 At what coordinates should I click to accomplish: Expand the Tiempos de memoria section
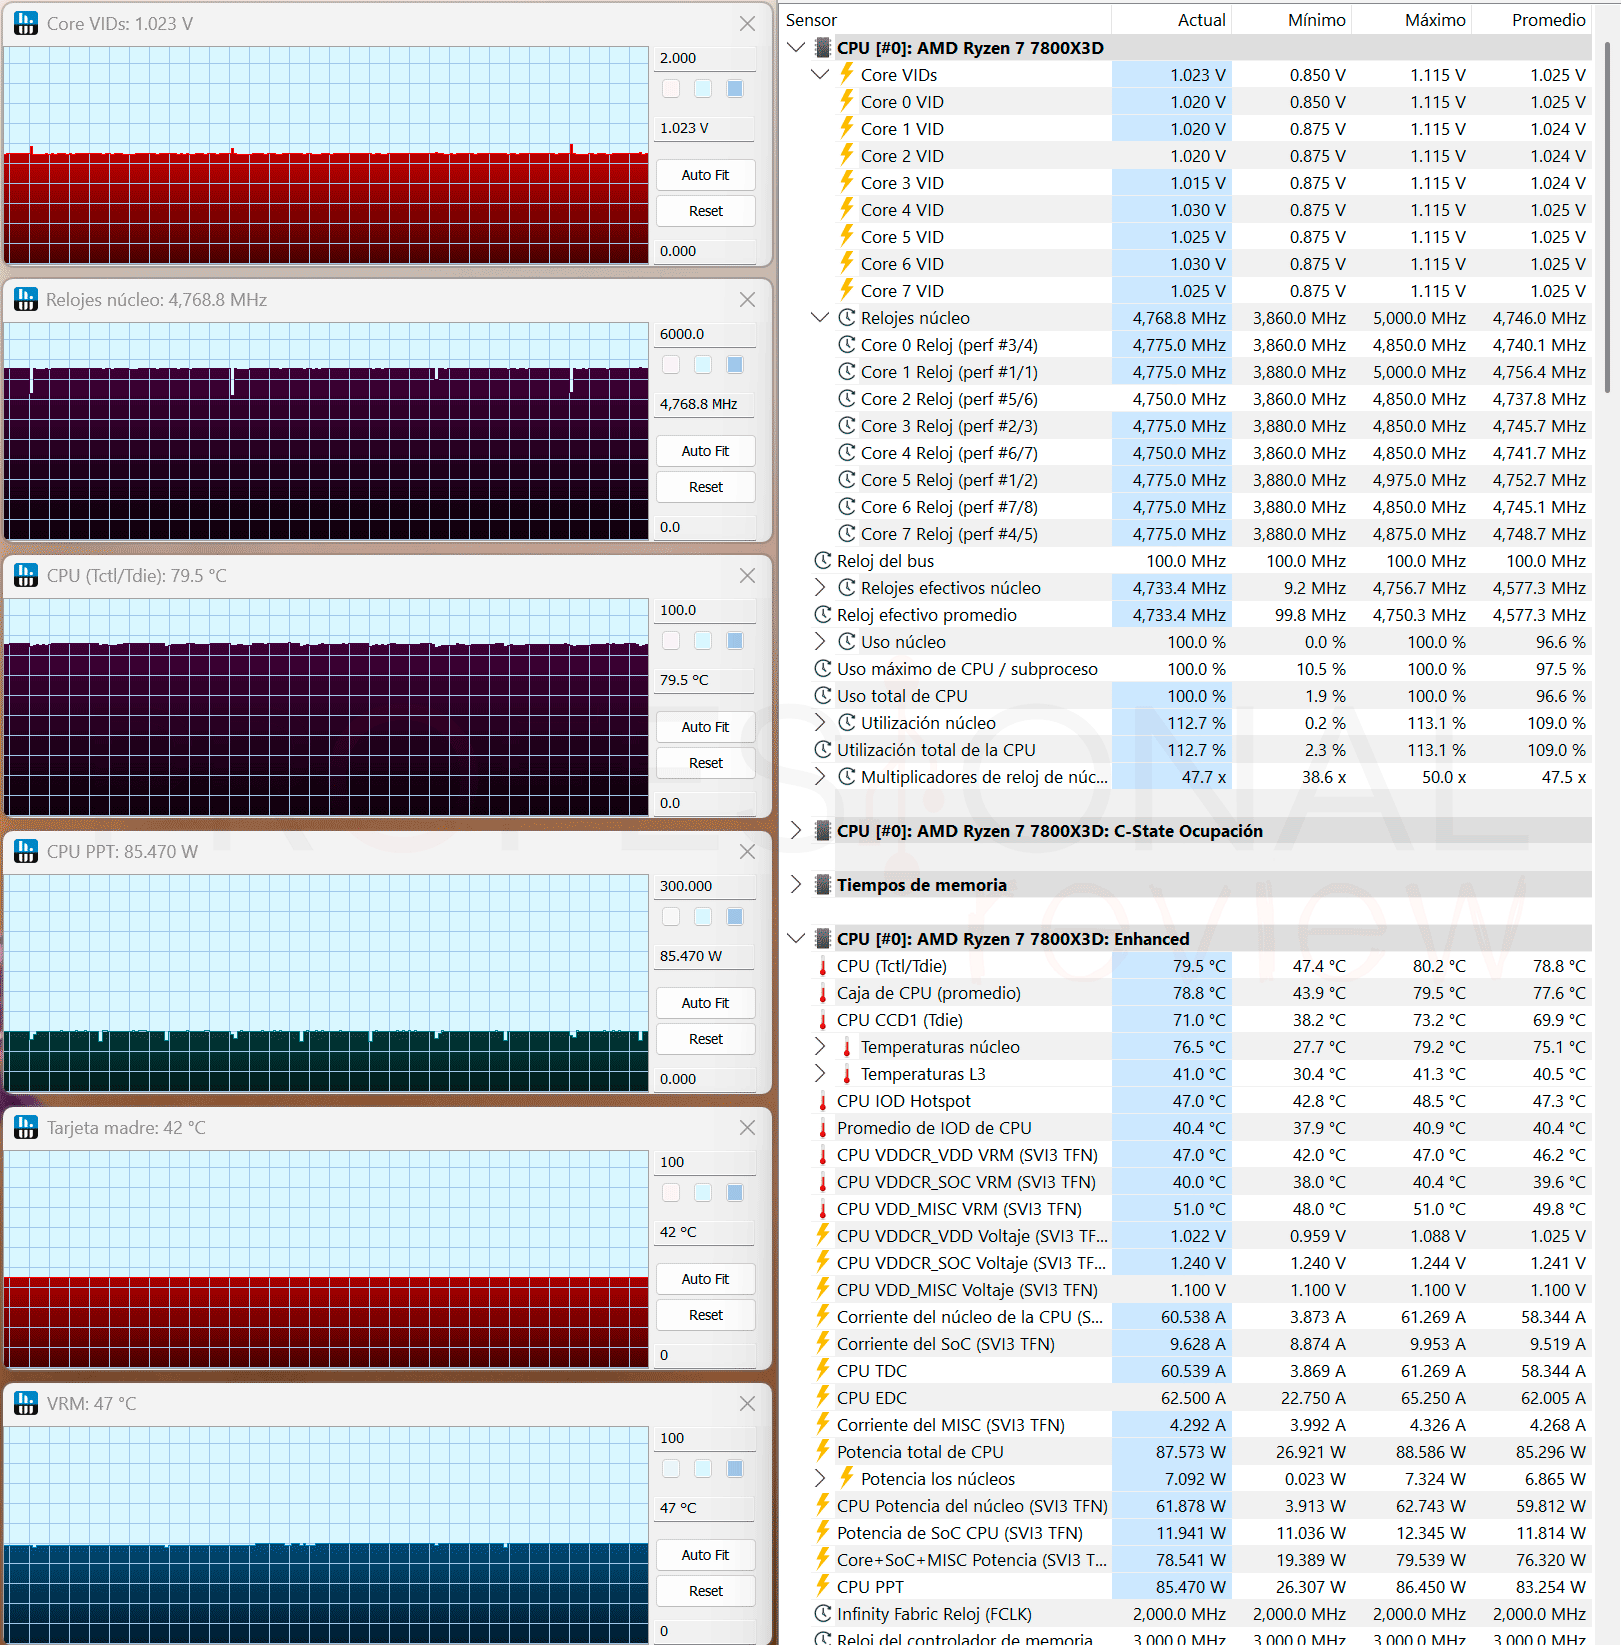tap(796, 884)
